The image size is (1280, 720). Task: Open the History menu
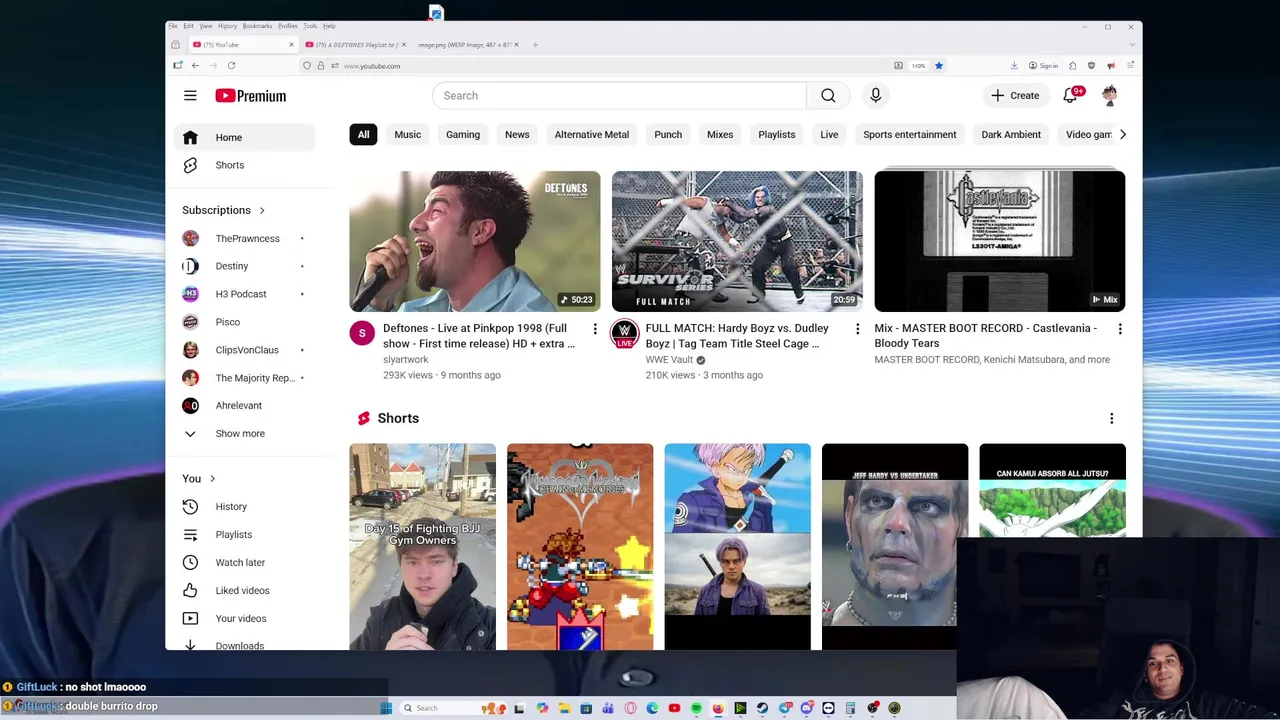tap(227, 26)
